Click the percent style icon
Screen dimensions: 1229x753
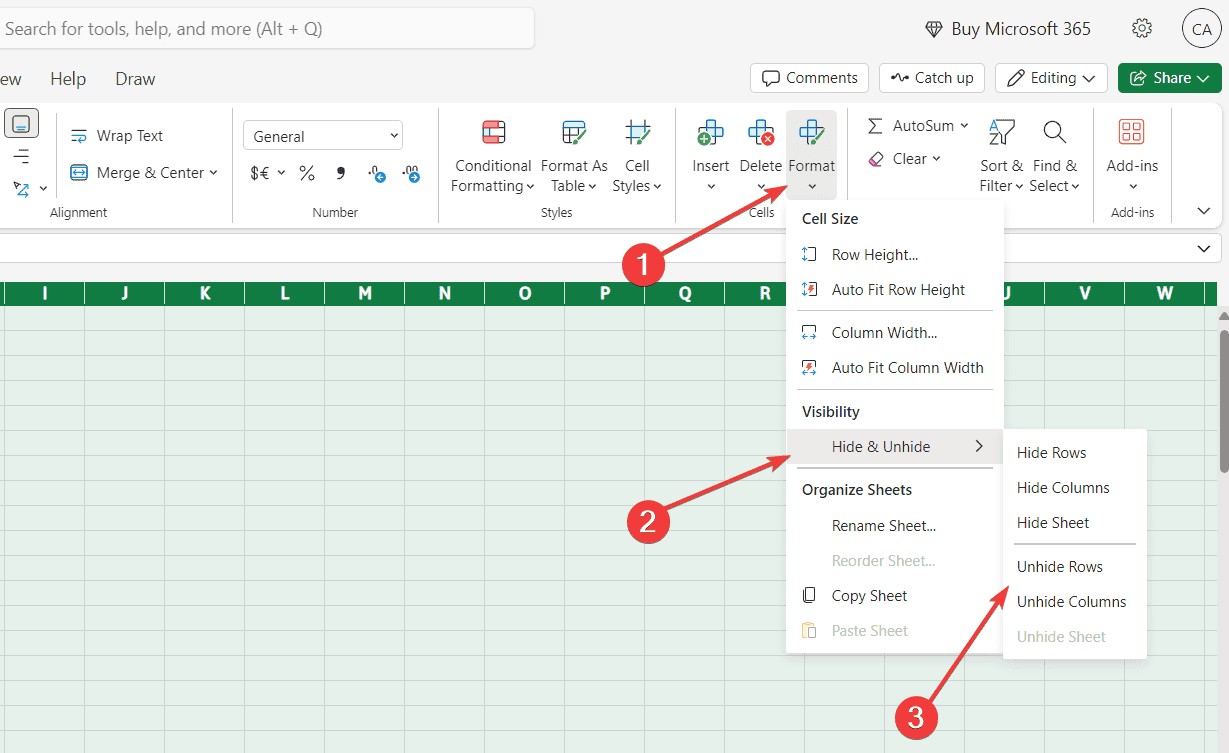click(x=307, y=173)
